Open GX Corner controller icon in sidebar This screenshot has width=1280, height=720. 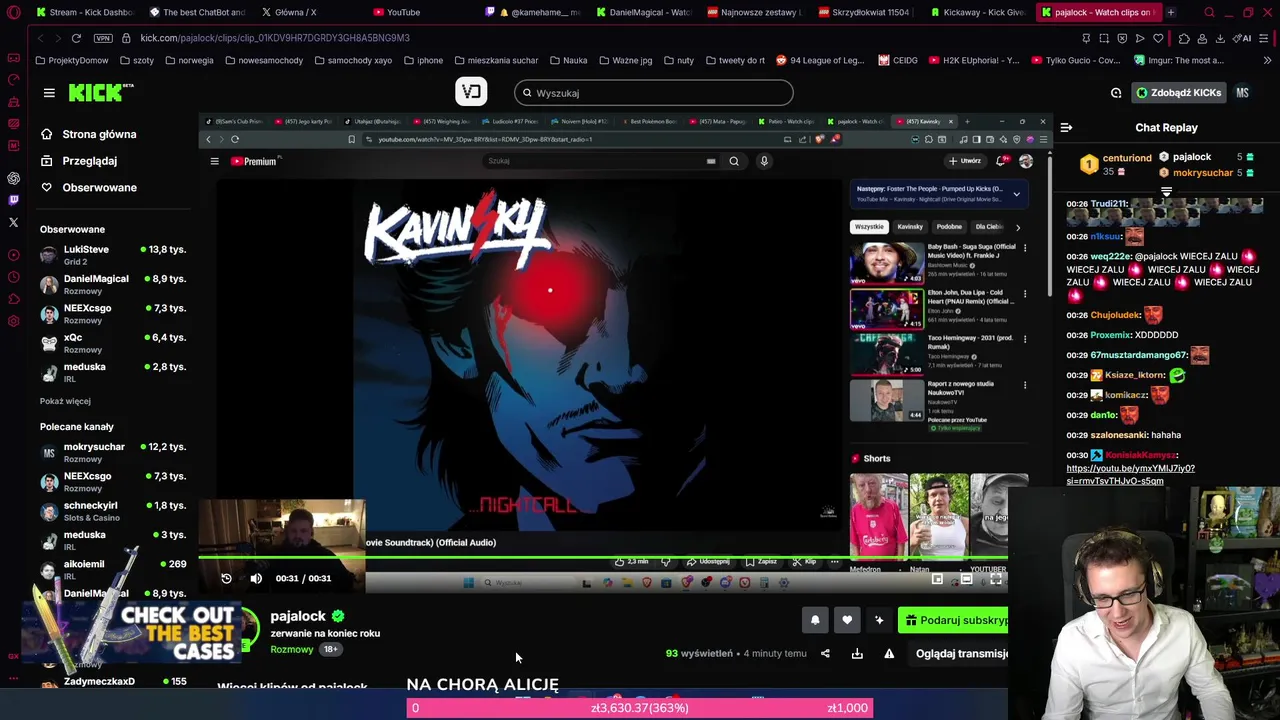click(13, 58)
